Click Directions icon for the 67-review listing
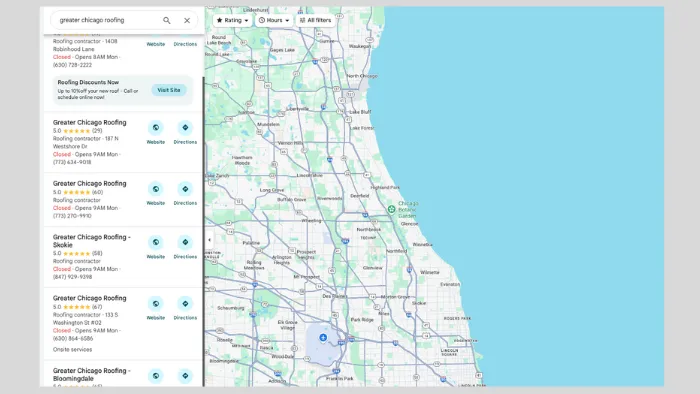The height and width of the screenshot is (394, 700). [185, 304]
